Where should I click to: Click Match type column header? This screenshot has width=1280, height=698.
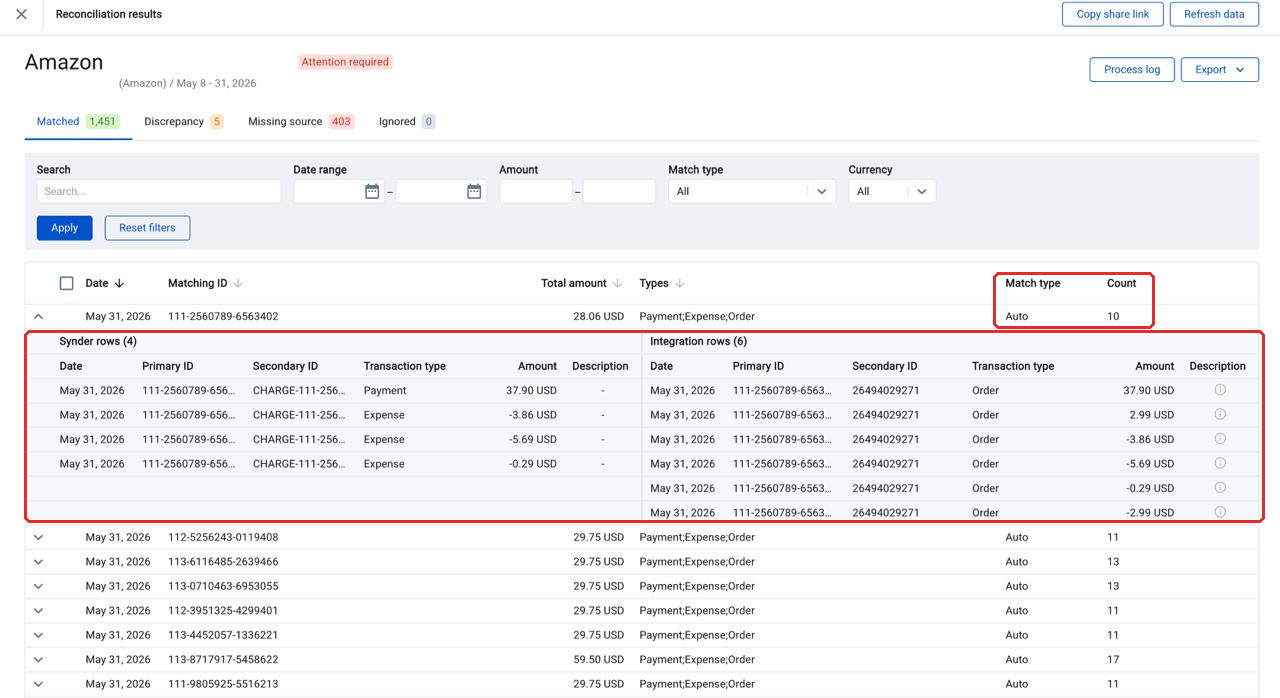[x=1032, y=283]
